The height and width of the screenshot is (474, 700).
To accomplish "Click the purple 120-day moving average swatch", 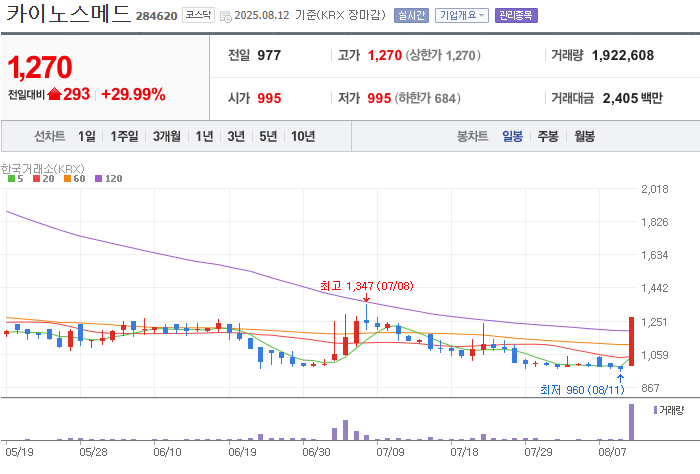I will point(99,179).
